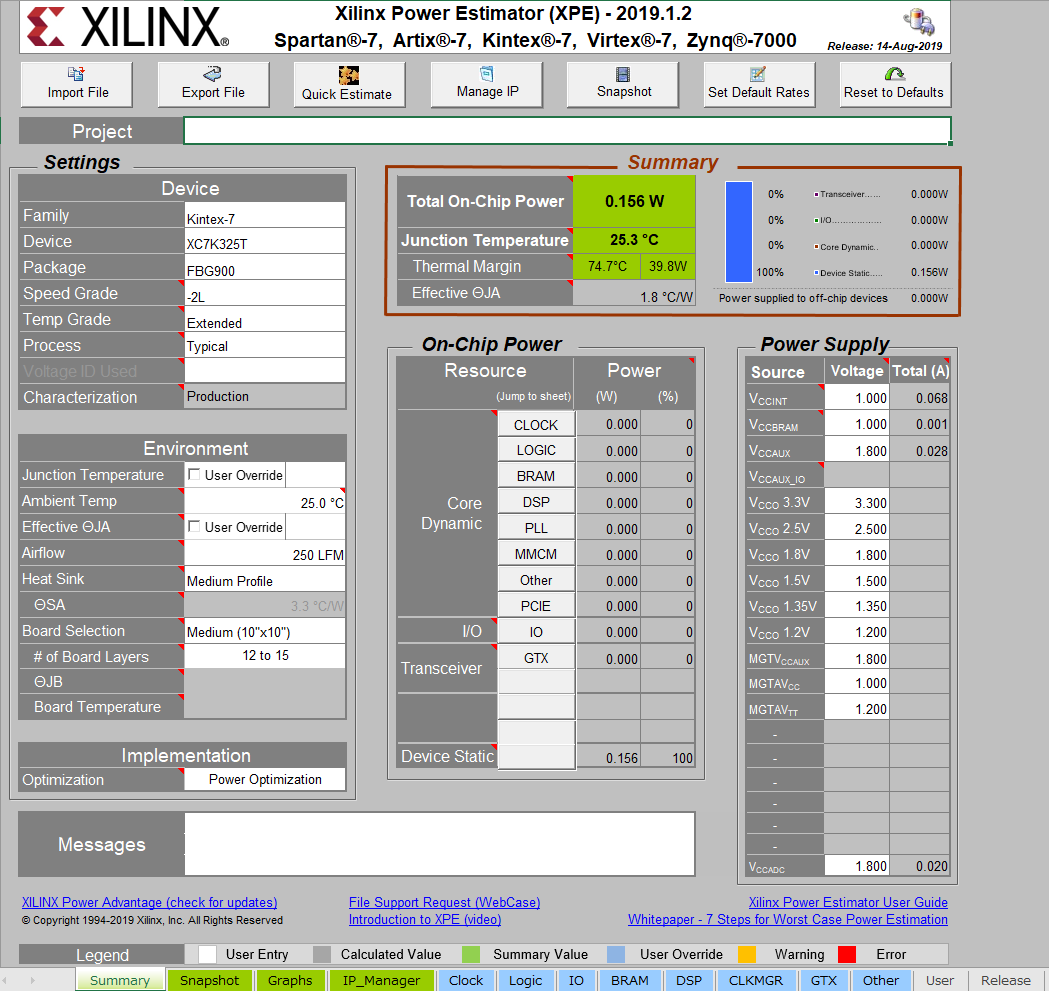Open the Device dropdown showing XC7K325T

265,242
